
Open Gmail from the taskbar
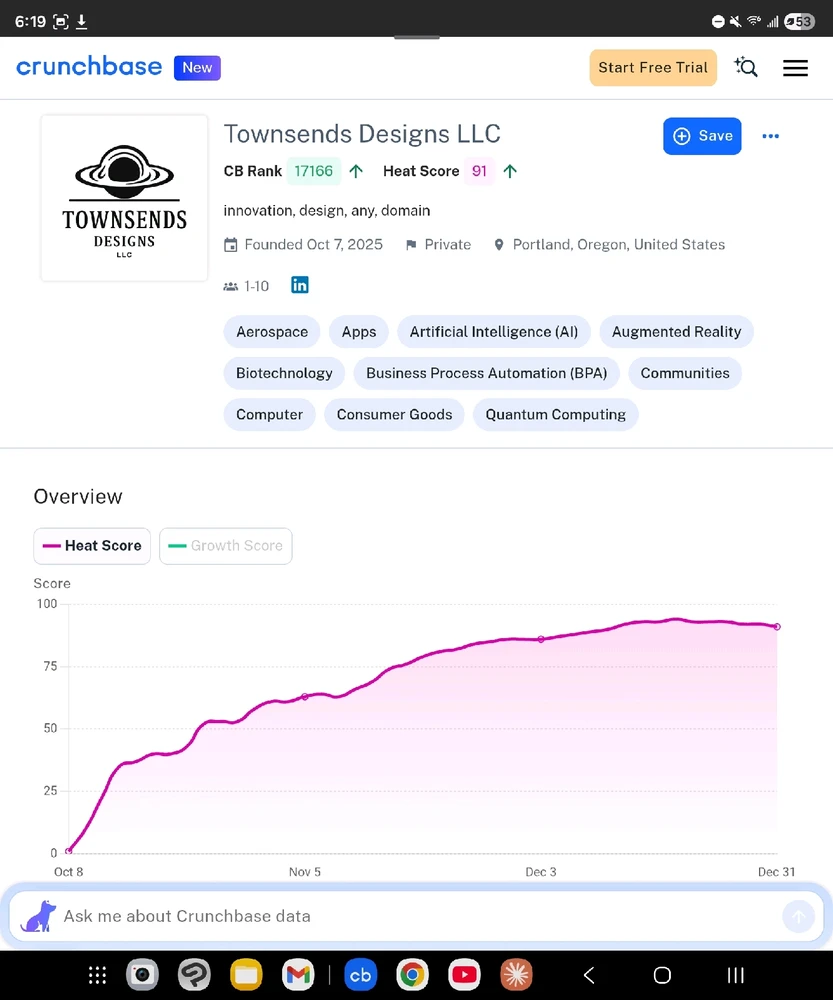[x=297, y=974]
